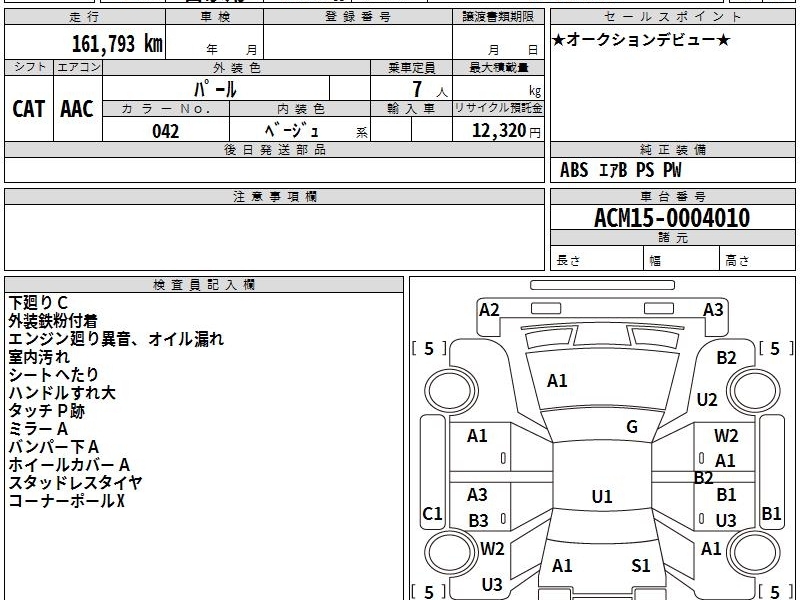Select the note ミラーA
Screen dimensions: 800x600
(38, 429)
